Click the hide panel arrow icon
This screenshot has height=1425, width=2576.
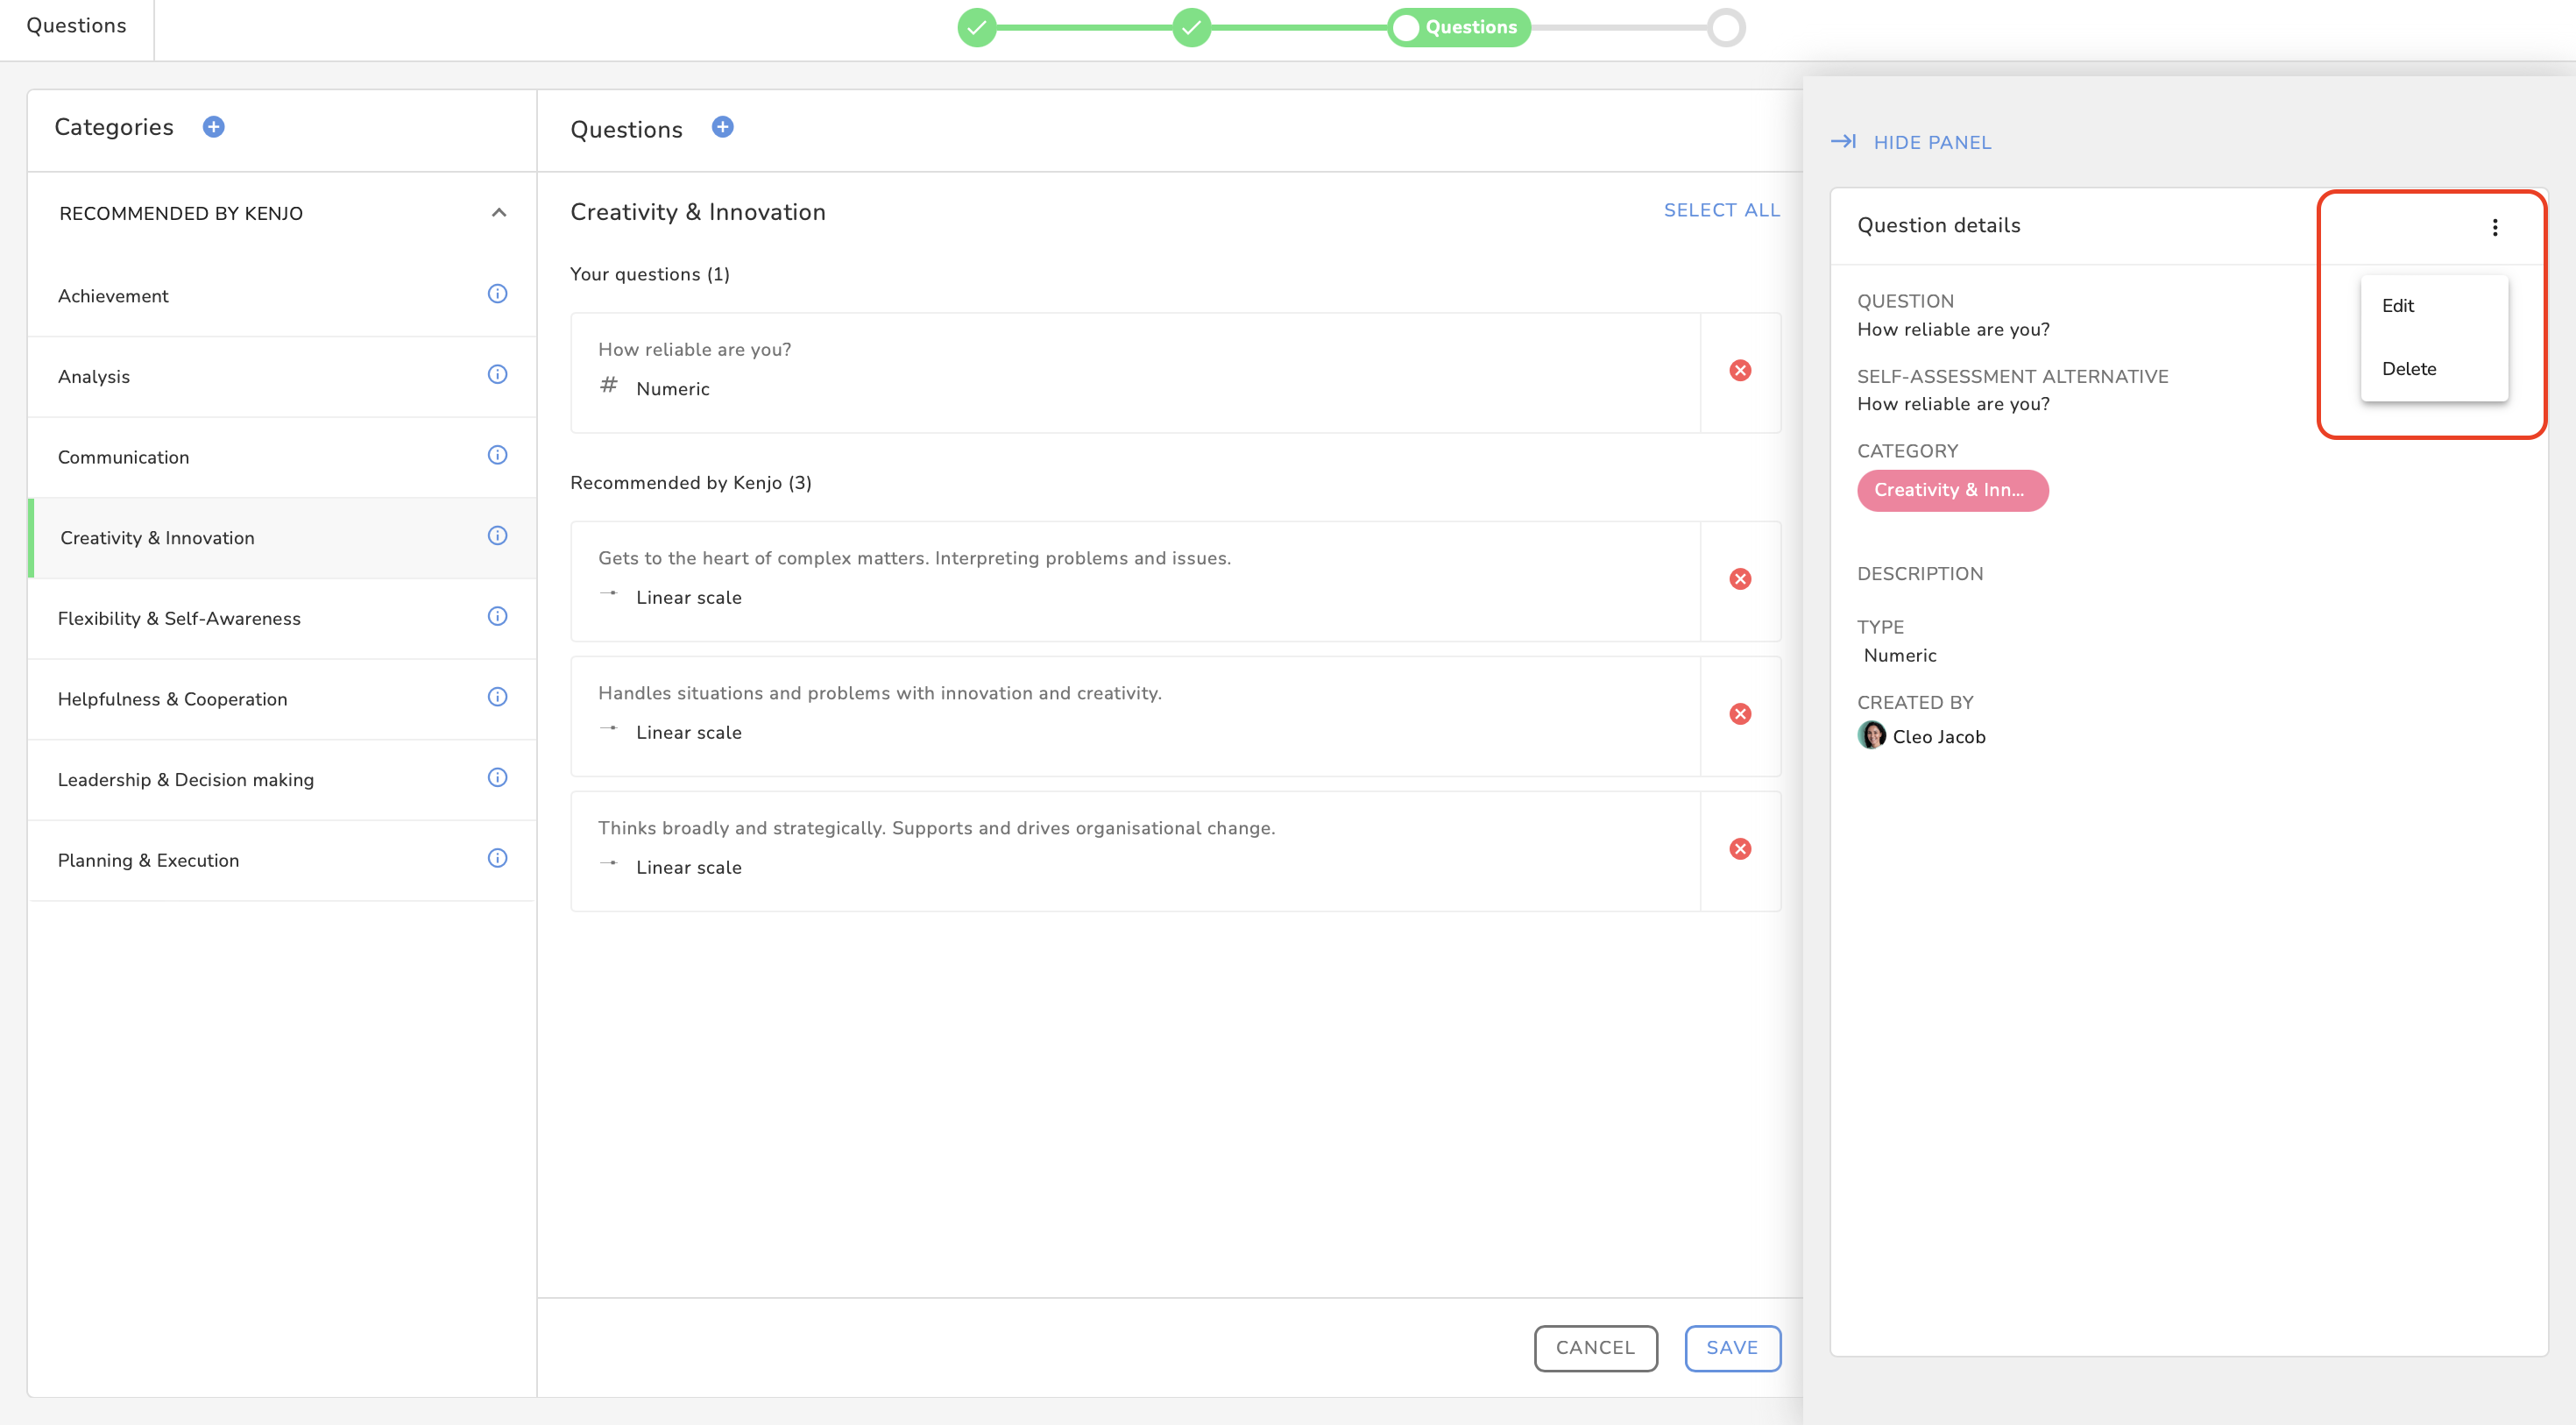coord(1843,142)
